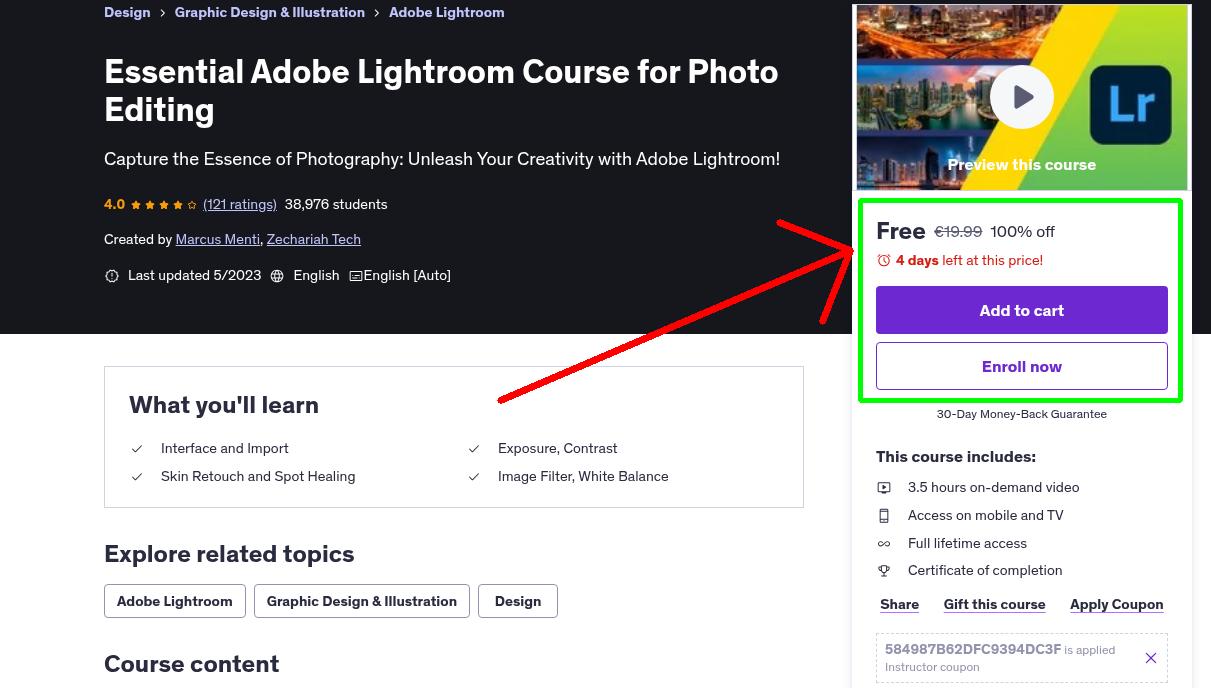The image size is (1211, 688).
Task: Click the 100% off text
Action: [x=1023, y=232]
